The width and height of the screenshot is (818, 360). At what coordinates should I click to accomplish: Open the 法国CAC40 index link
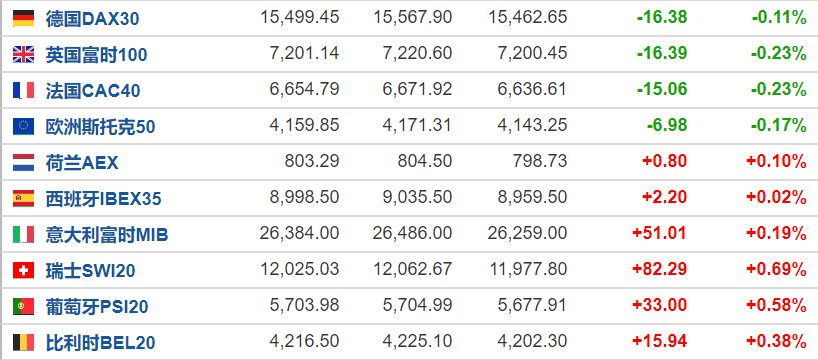click(x=93, y=91)
